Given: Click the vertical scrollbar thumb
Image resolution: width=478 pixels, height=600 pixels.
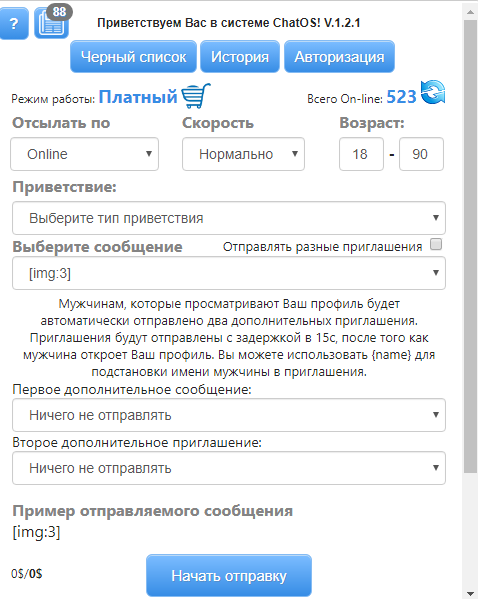Looking at the screenshot, I should point(470,247).
